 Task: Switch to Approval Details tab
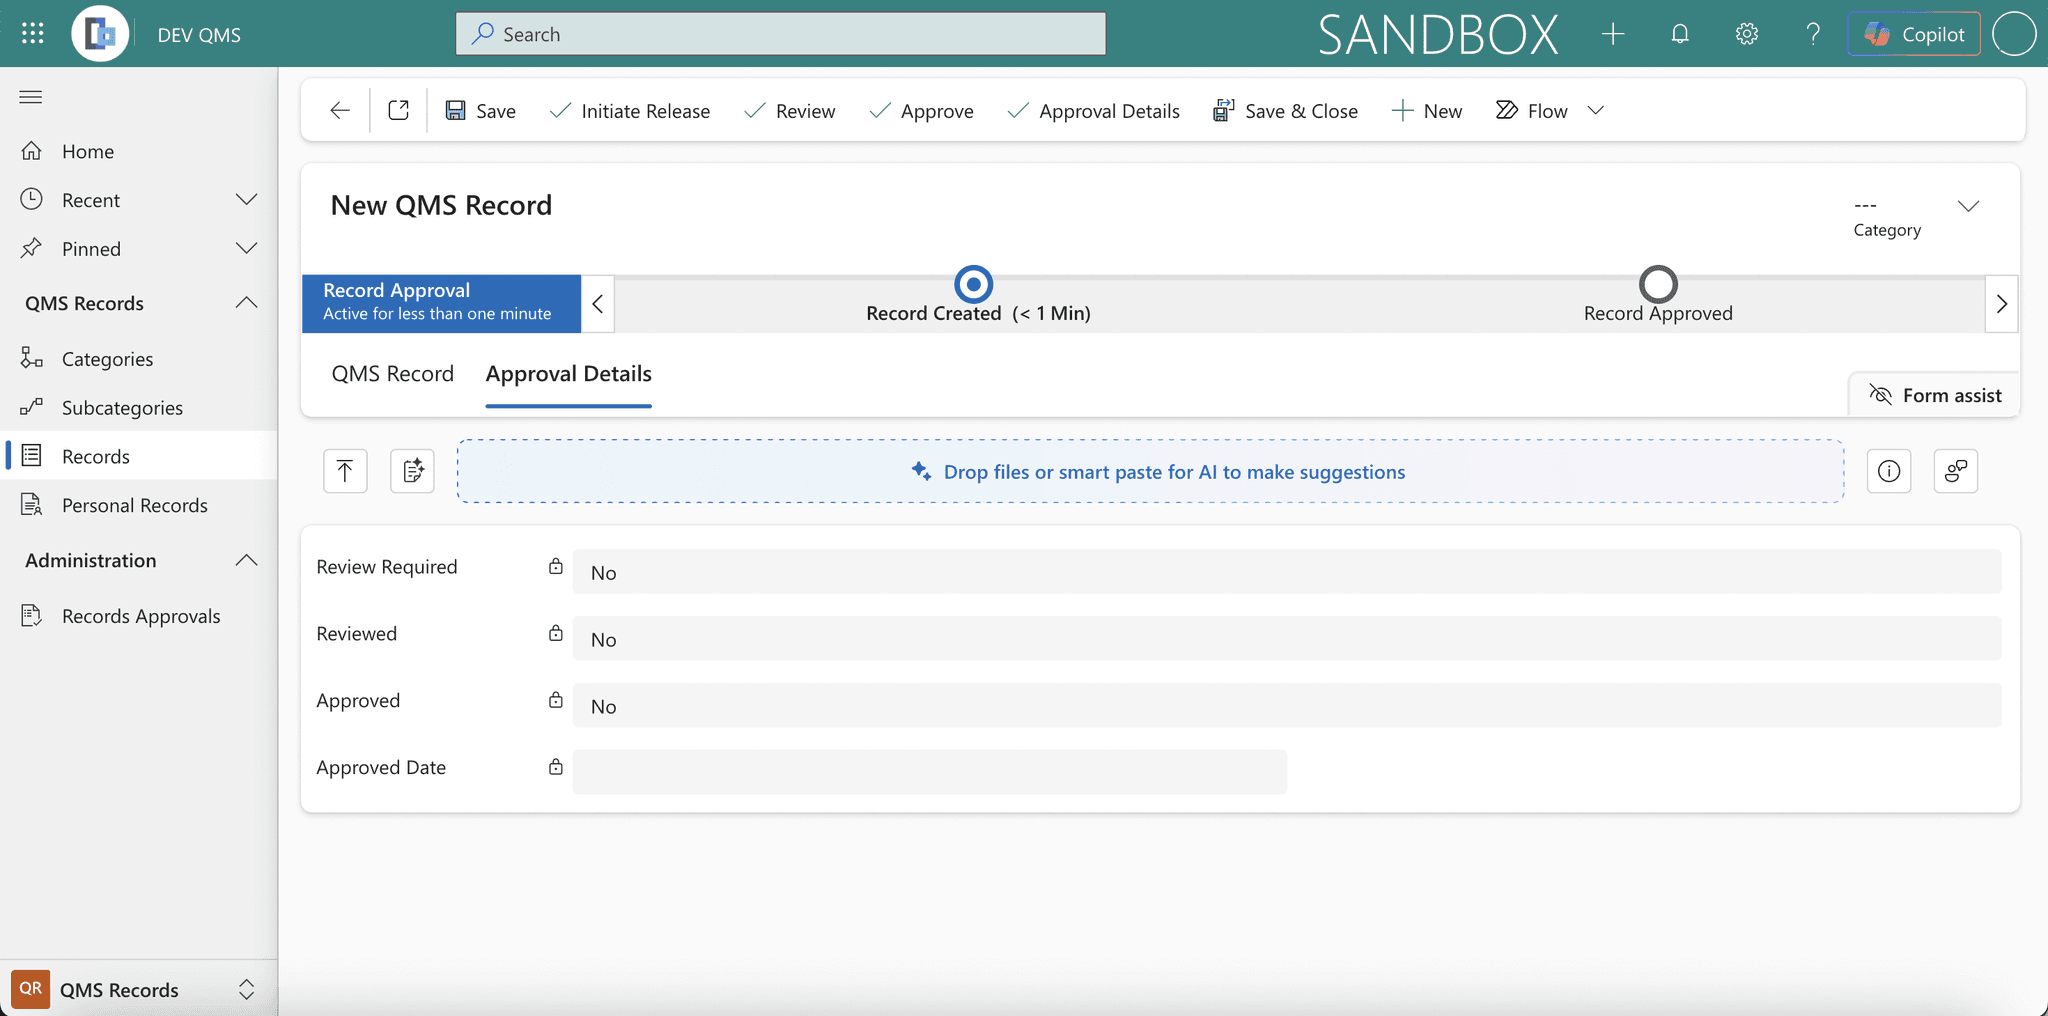tap(568, 373)
